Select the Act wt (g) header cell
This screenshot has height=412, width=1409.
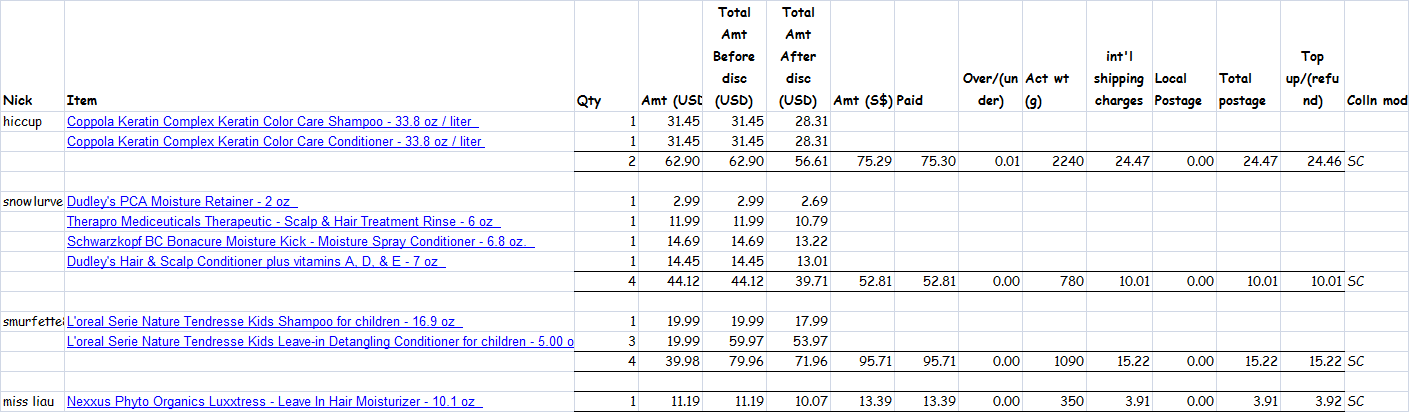pos(1054,56)
